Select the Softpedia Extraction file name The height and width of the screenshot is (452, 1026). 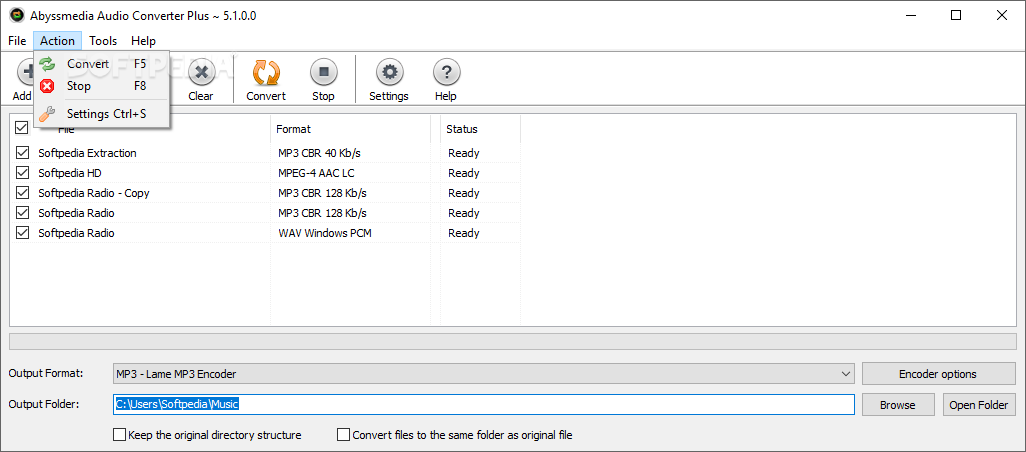87,153
